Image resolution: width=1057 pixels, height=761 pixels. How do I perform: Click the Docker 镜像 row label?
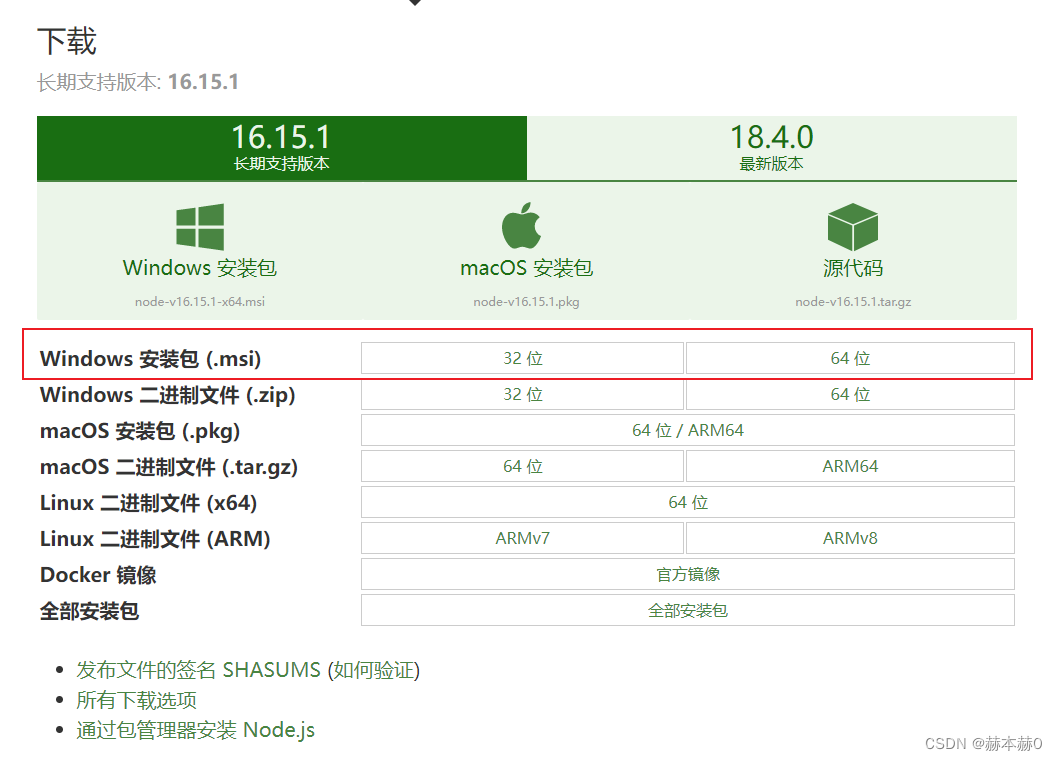98,575
